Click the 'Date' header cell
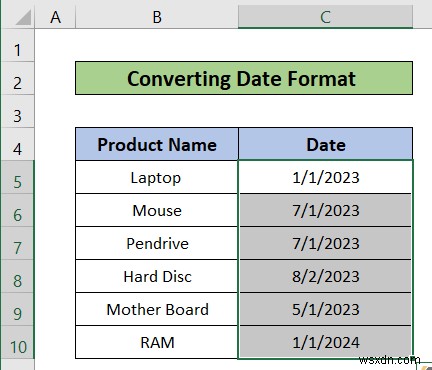This screenshot has width=432, height=370. 326,144
